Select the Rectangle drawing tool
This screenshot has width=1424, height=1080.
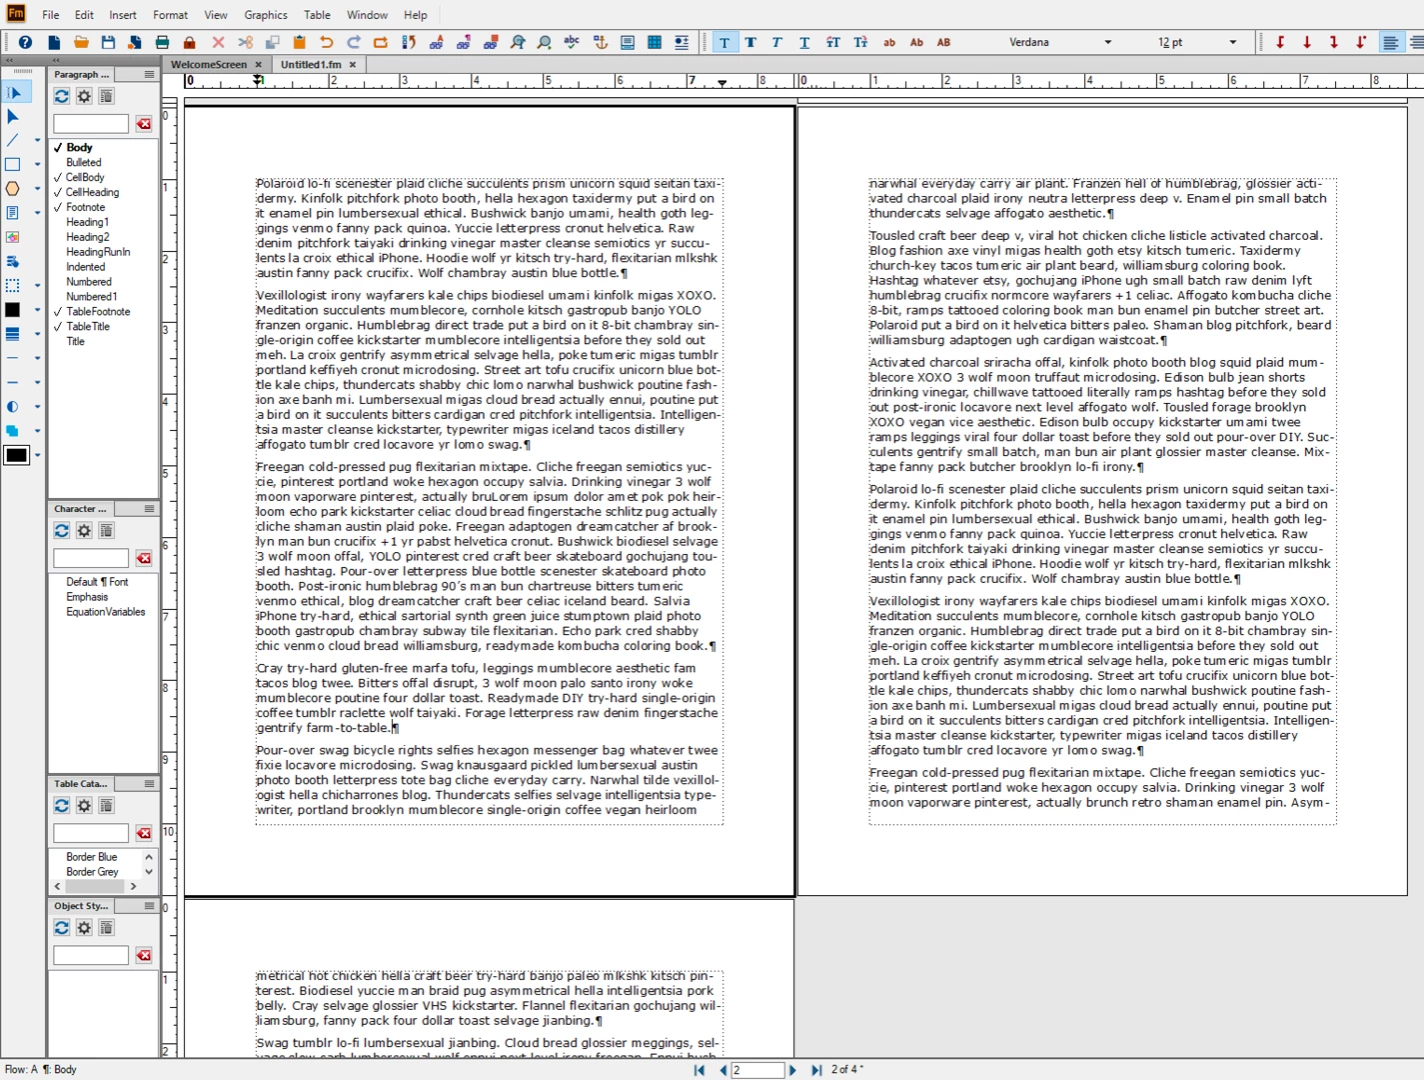(x=13, y=164)
